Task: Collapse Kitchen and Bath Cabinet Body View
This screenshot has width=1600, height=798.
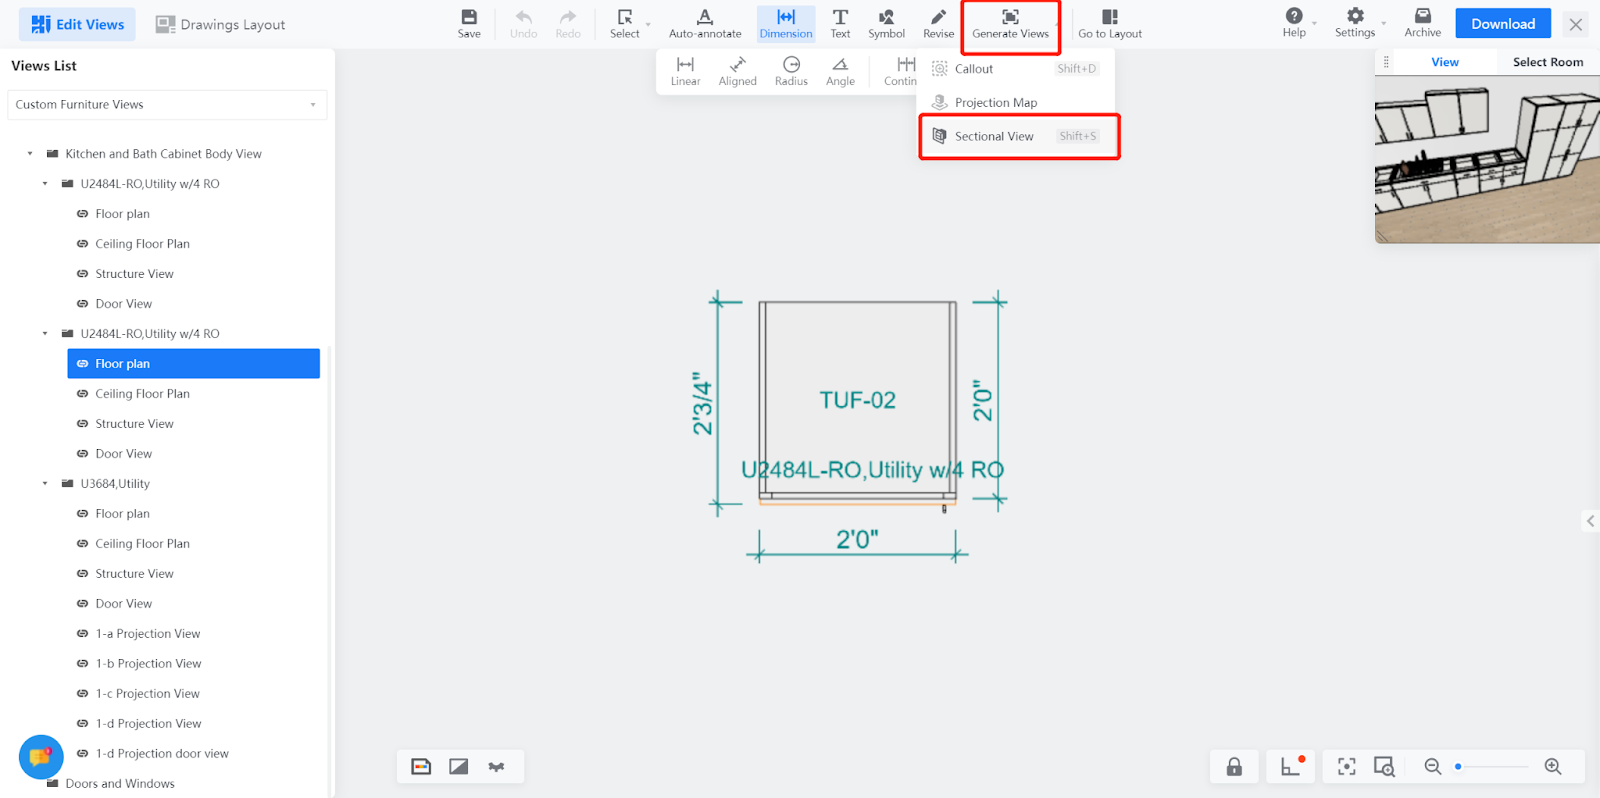Action: (30, 154)
